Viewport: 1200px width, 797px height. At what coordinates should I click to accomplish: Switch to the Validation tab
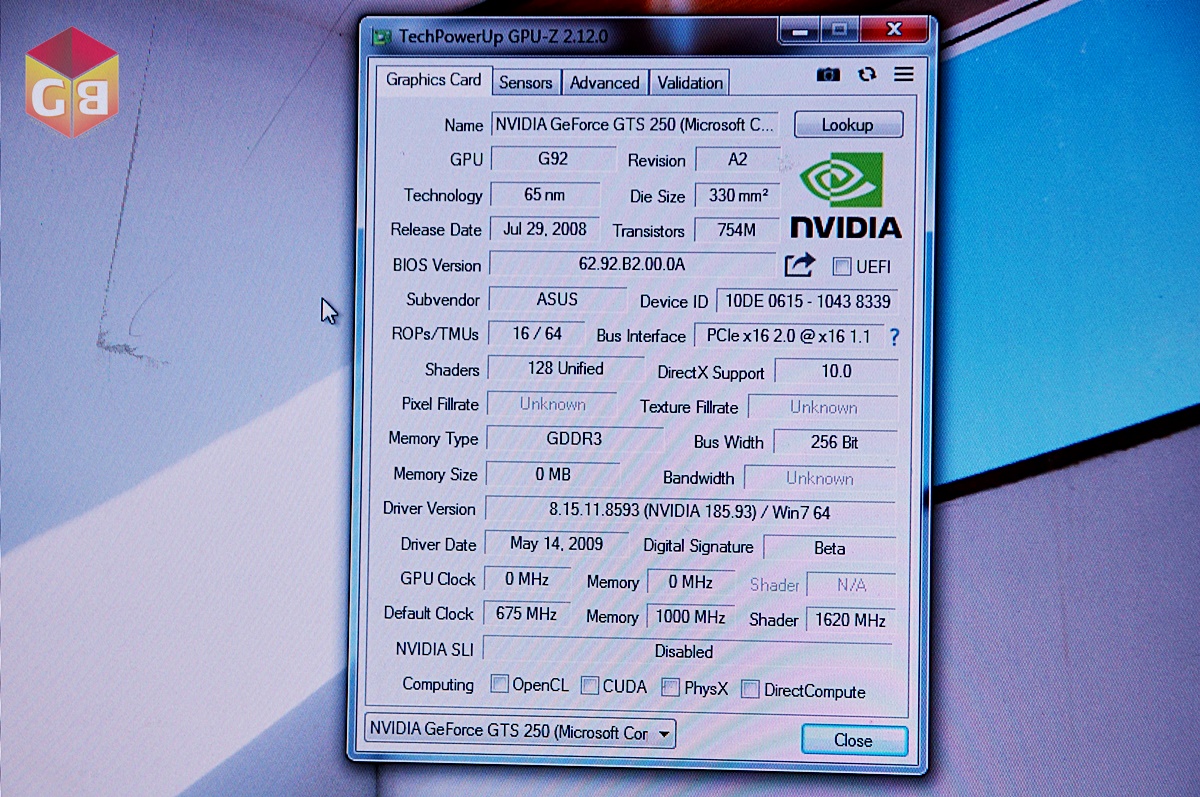[690, 83]
